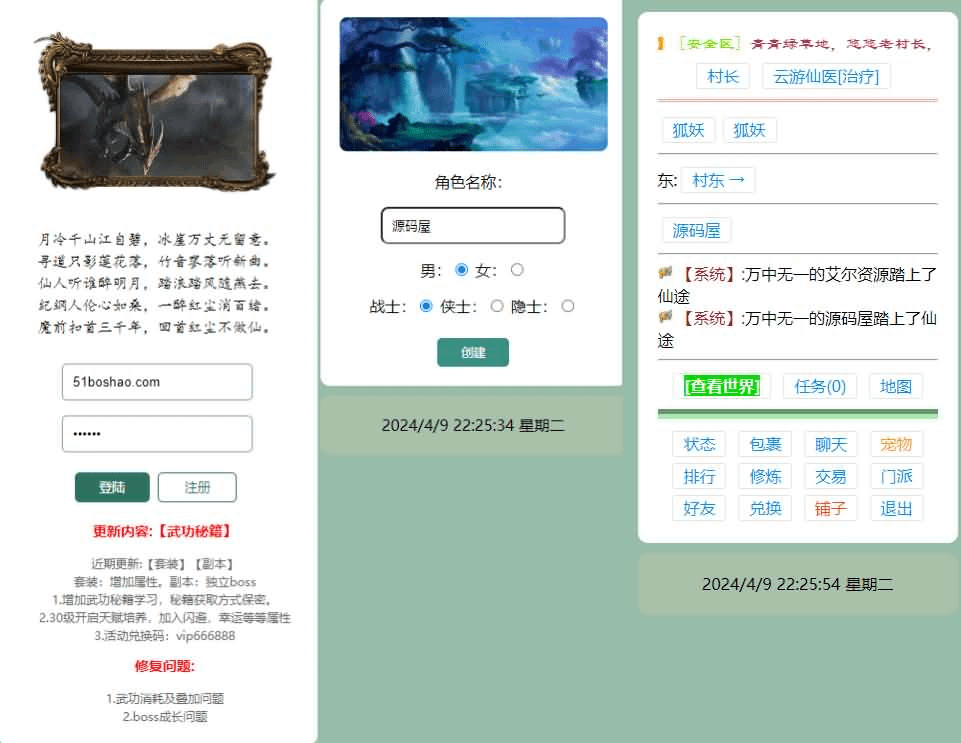The image size is (961, 743).
Task: Click 退出 to log out
Action: pos(896,508)
